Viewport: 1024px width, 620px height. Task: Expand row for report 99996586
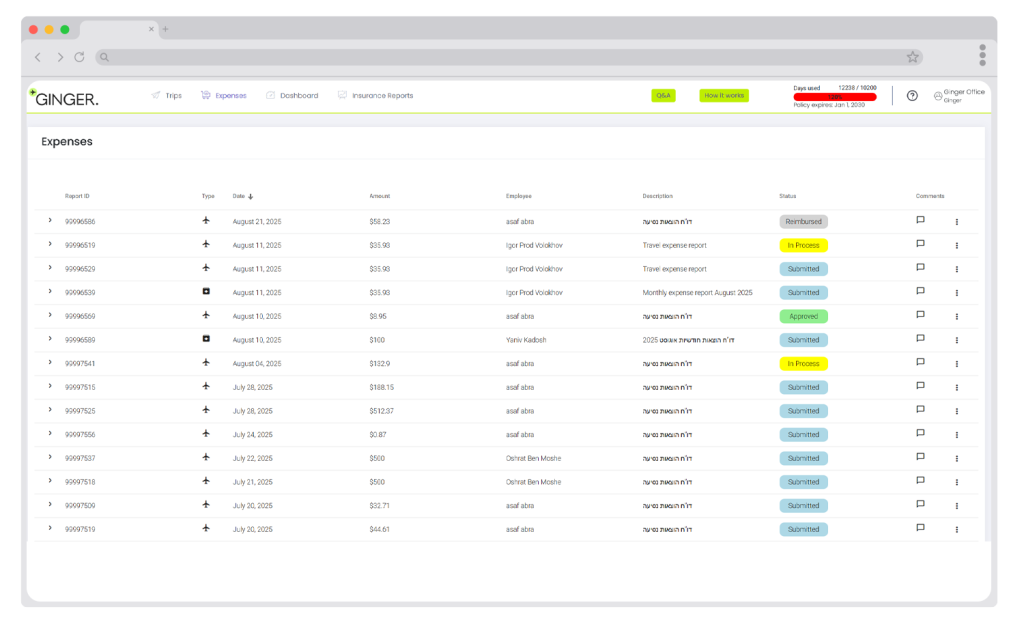point(49,220)
